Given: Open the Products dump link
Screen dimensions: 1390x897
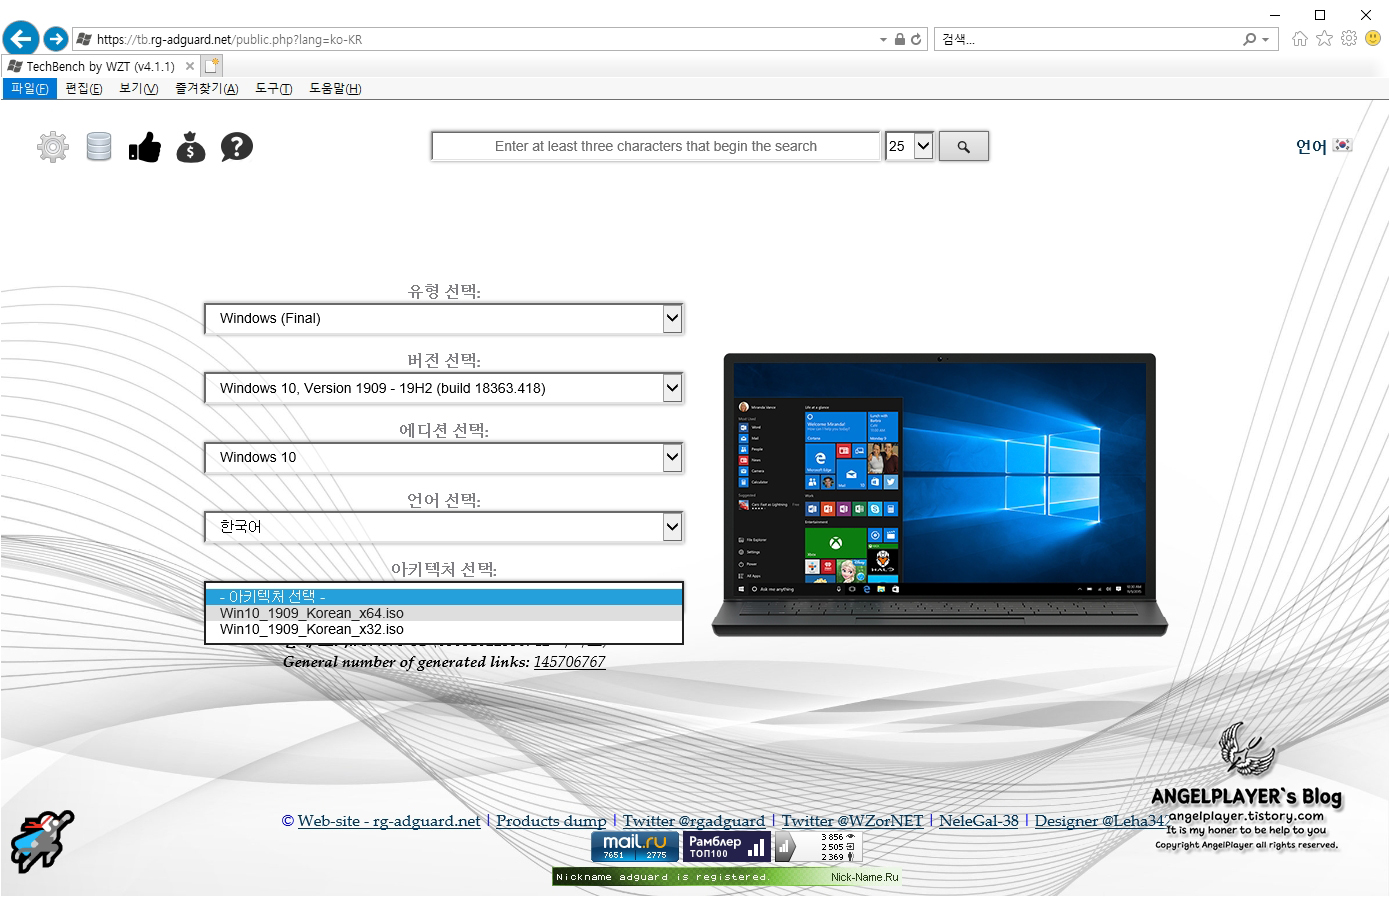Looking at the screenshot, I should (551, 821).
